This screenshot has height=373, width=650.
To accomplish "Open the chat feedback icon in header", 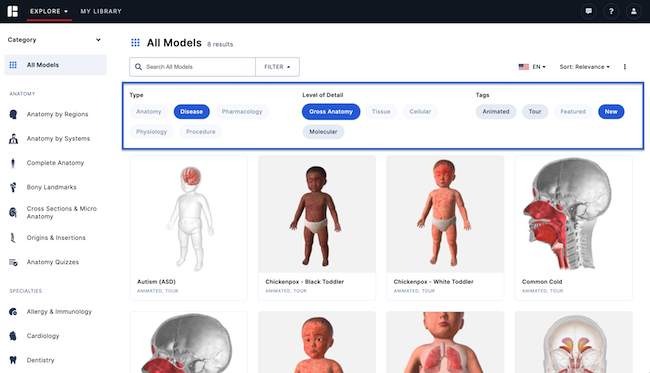I will [x=589, y=11].
